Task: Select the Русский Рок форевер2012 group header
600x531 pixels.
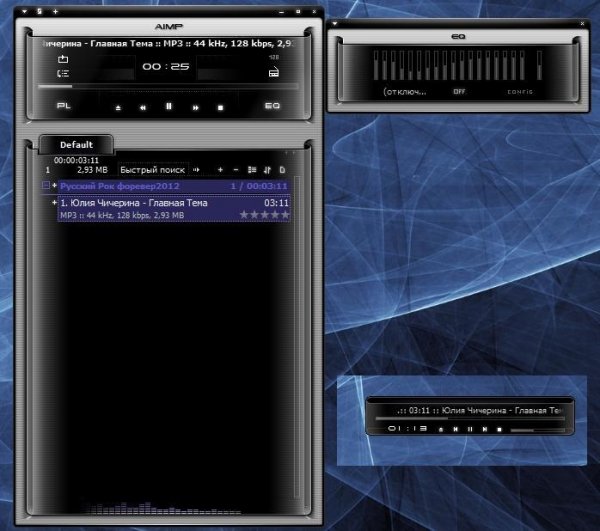Action: [x=174, y=186]
